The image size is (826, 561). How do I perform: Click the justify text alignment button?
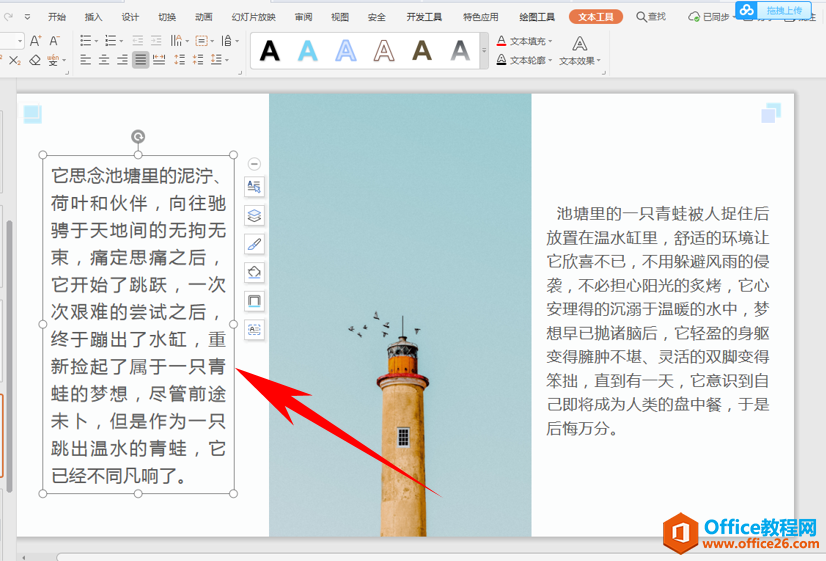(141, 60)
